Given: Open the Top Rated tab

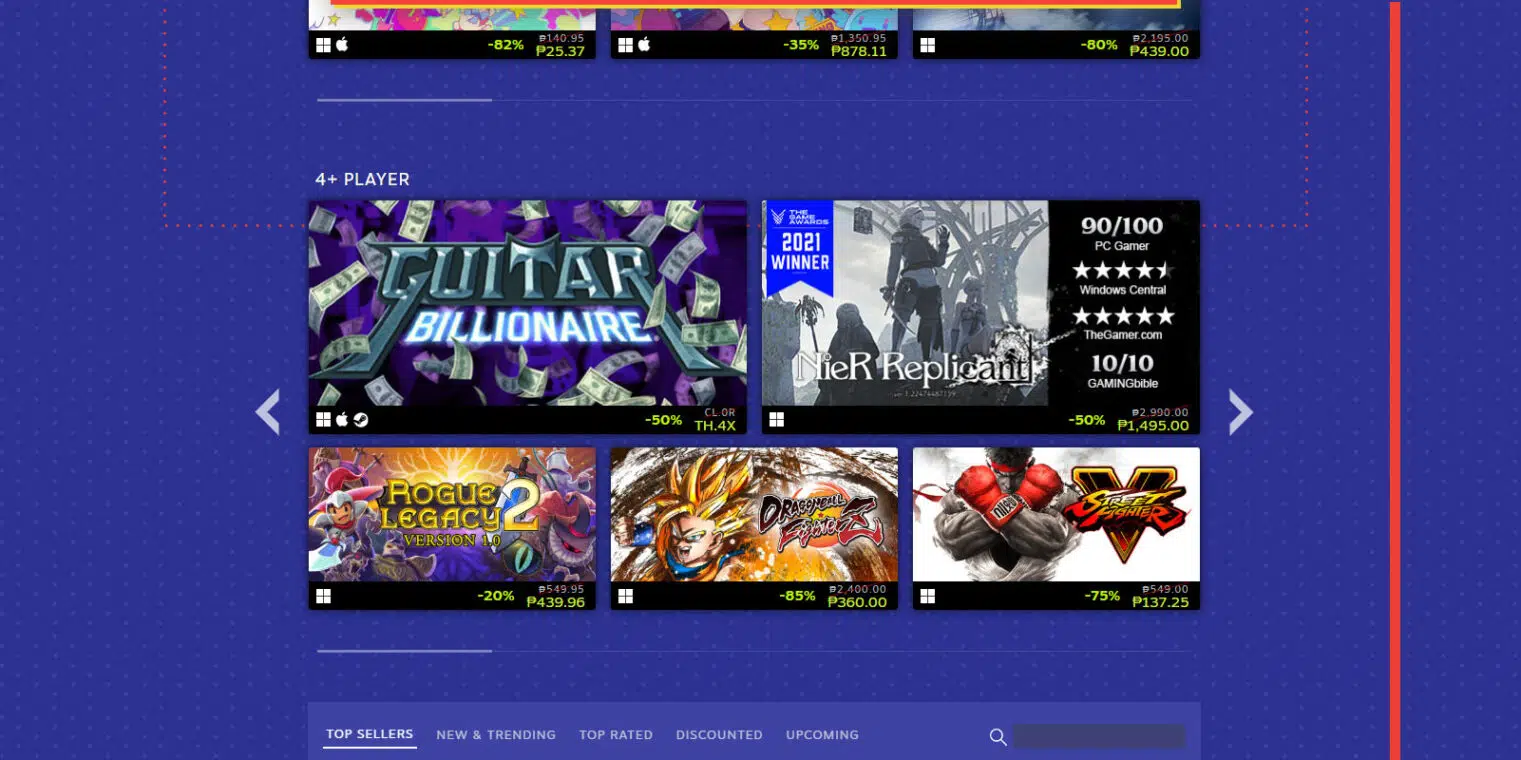Looking at the screenshot, I should 616,735.
